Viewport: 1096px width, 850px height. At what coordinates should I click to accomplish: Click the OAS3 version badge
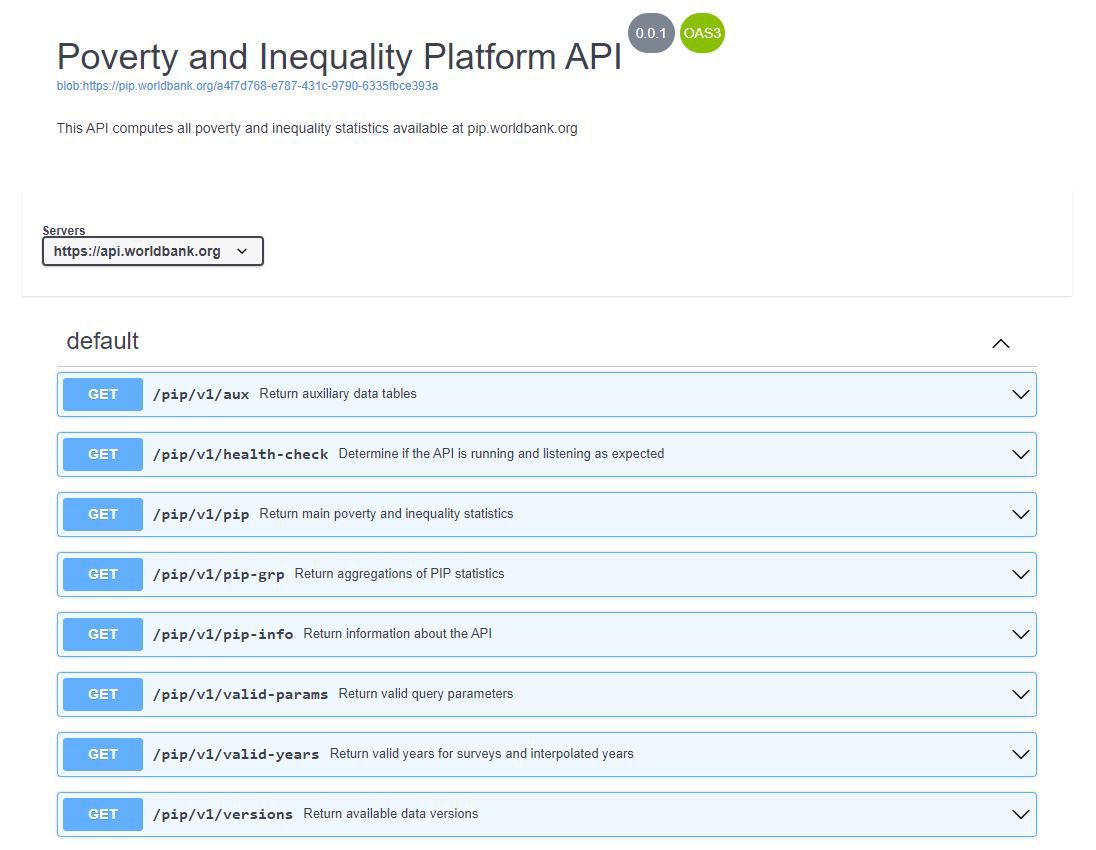click(702, 33)
